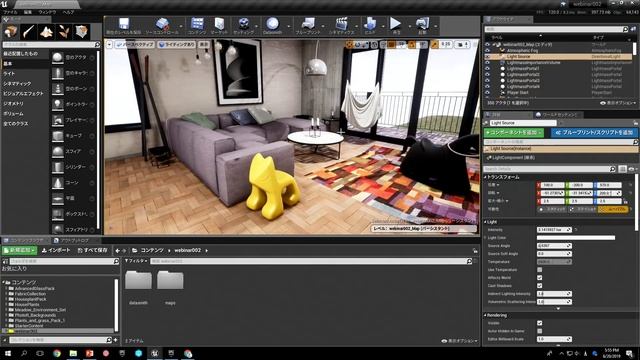
Task: Click the blue Add Blueprint/Script button
Action: pos(594,133)
